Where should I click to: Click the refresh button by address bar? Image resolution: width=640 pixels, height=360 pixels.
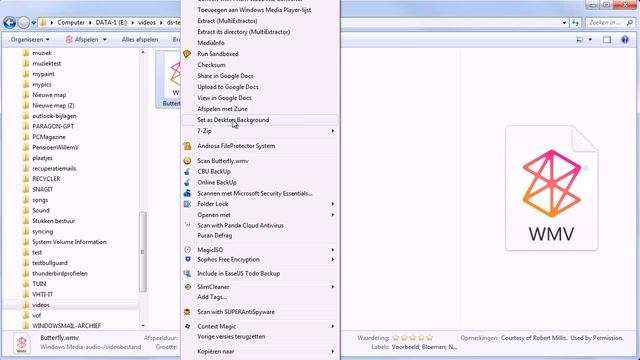576,23
